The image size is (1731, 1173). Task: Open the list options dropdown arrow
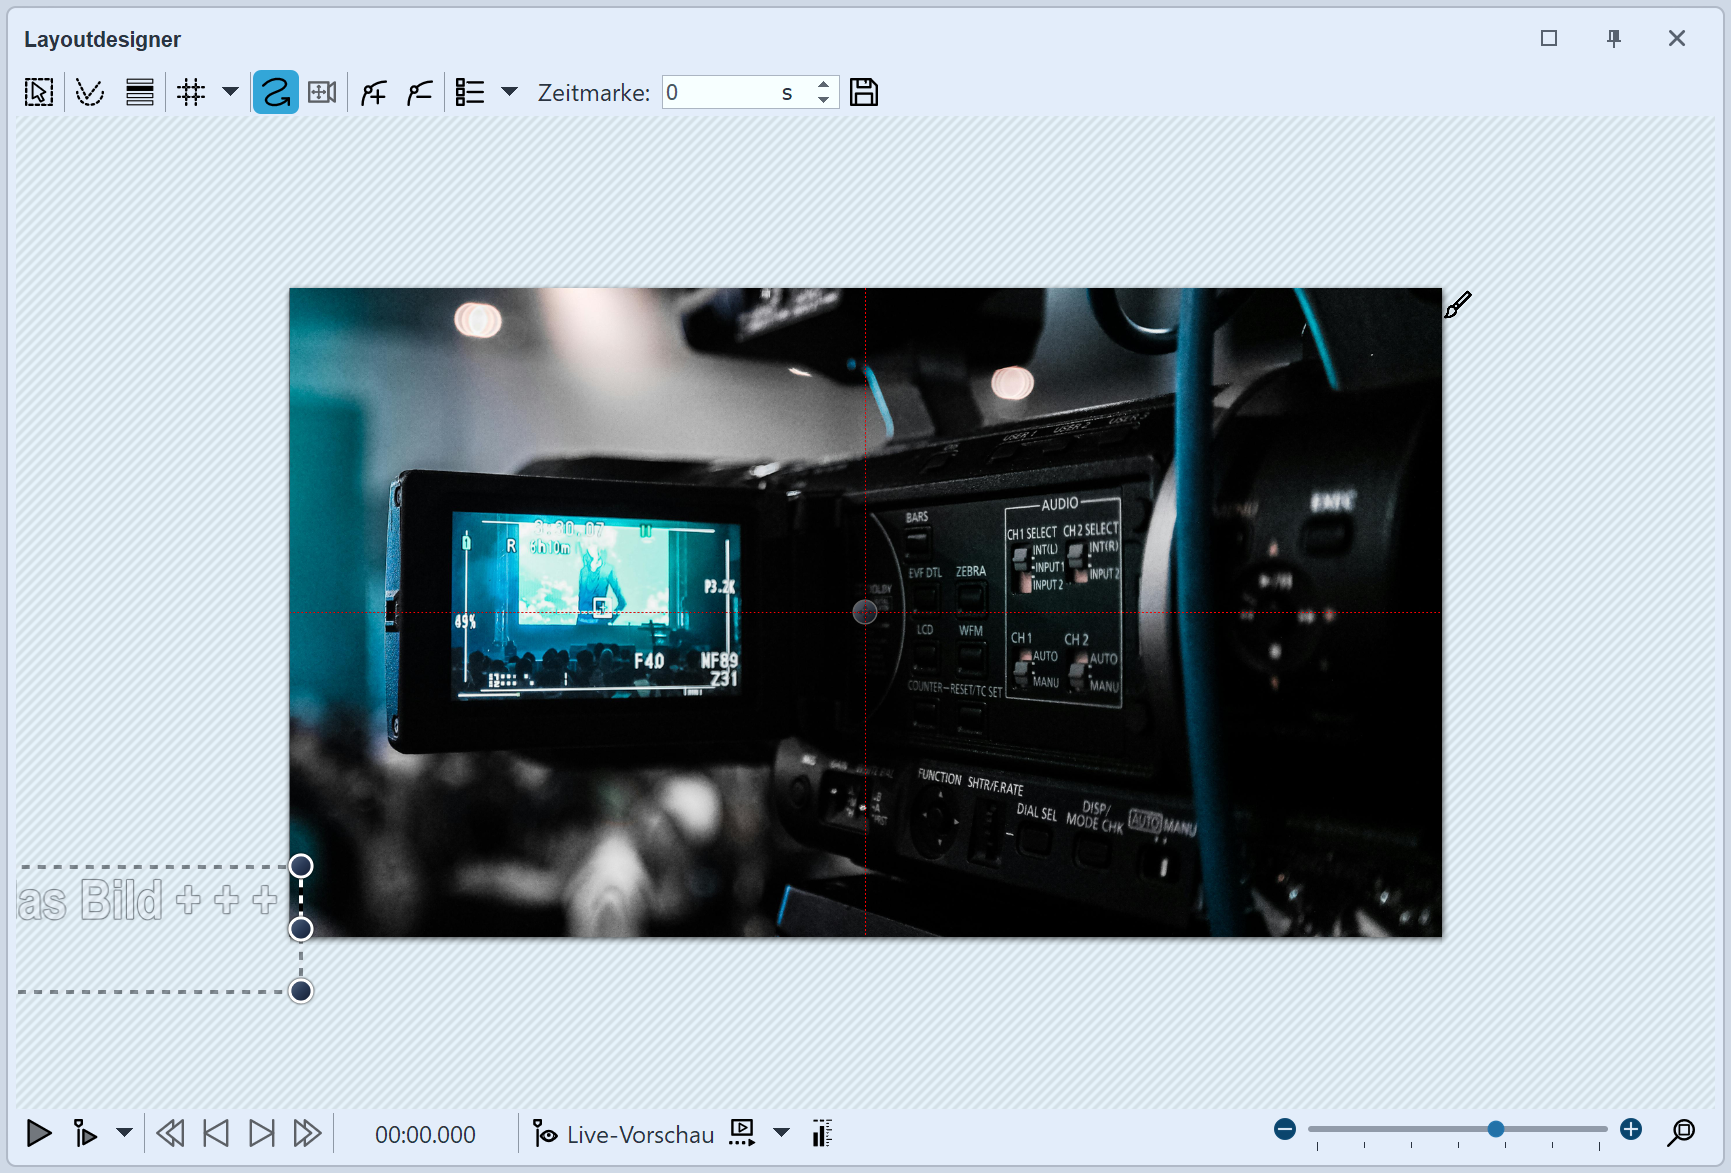[509, 92]
